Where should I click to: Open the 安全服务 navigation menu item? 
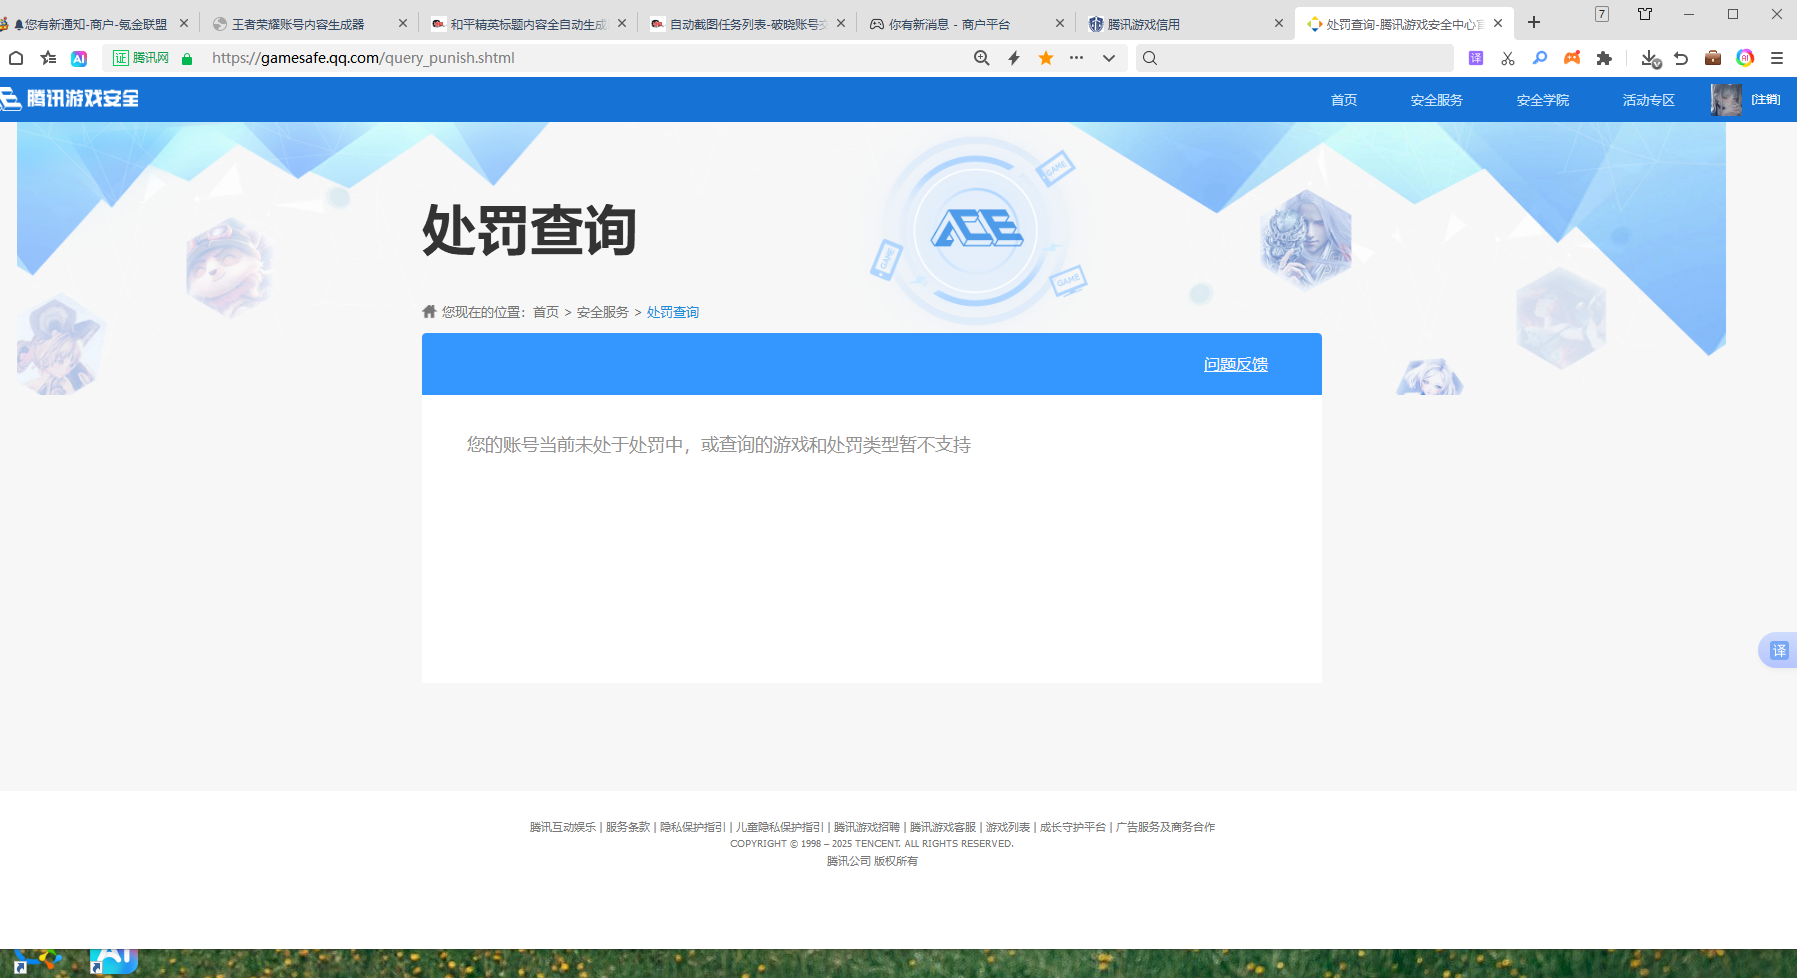(x=1437, y=100)
